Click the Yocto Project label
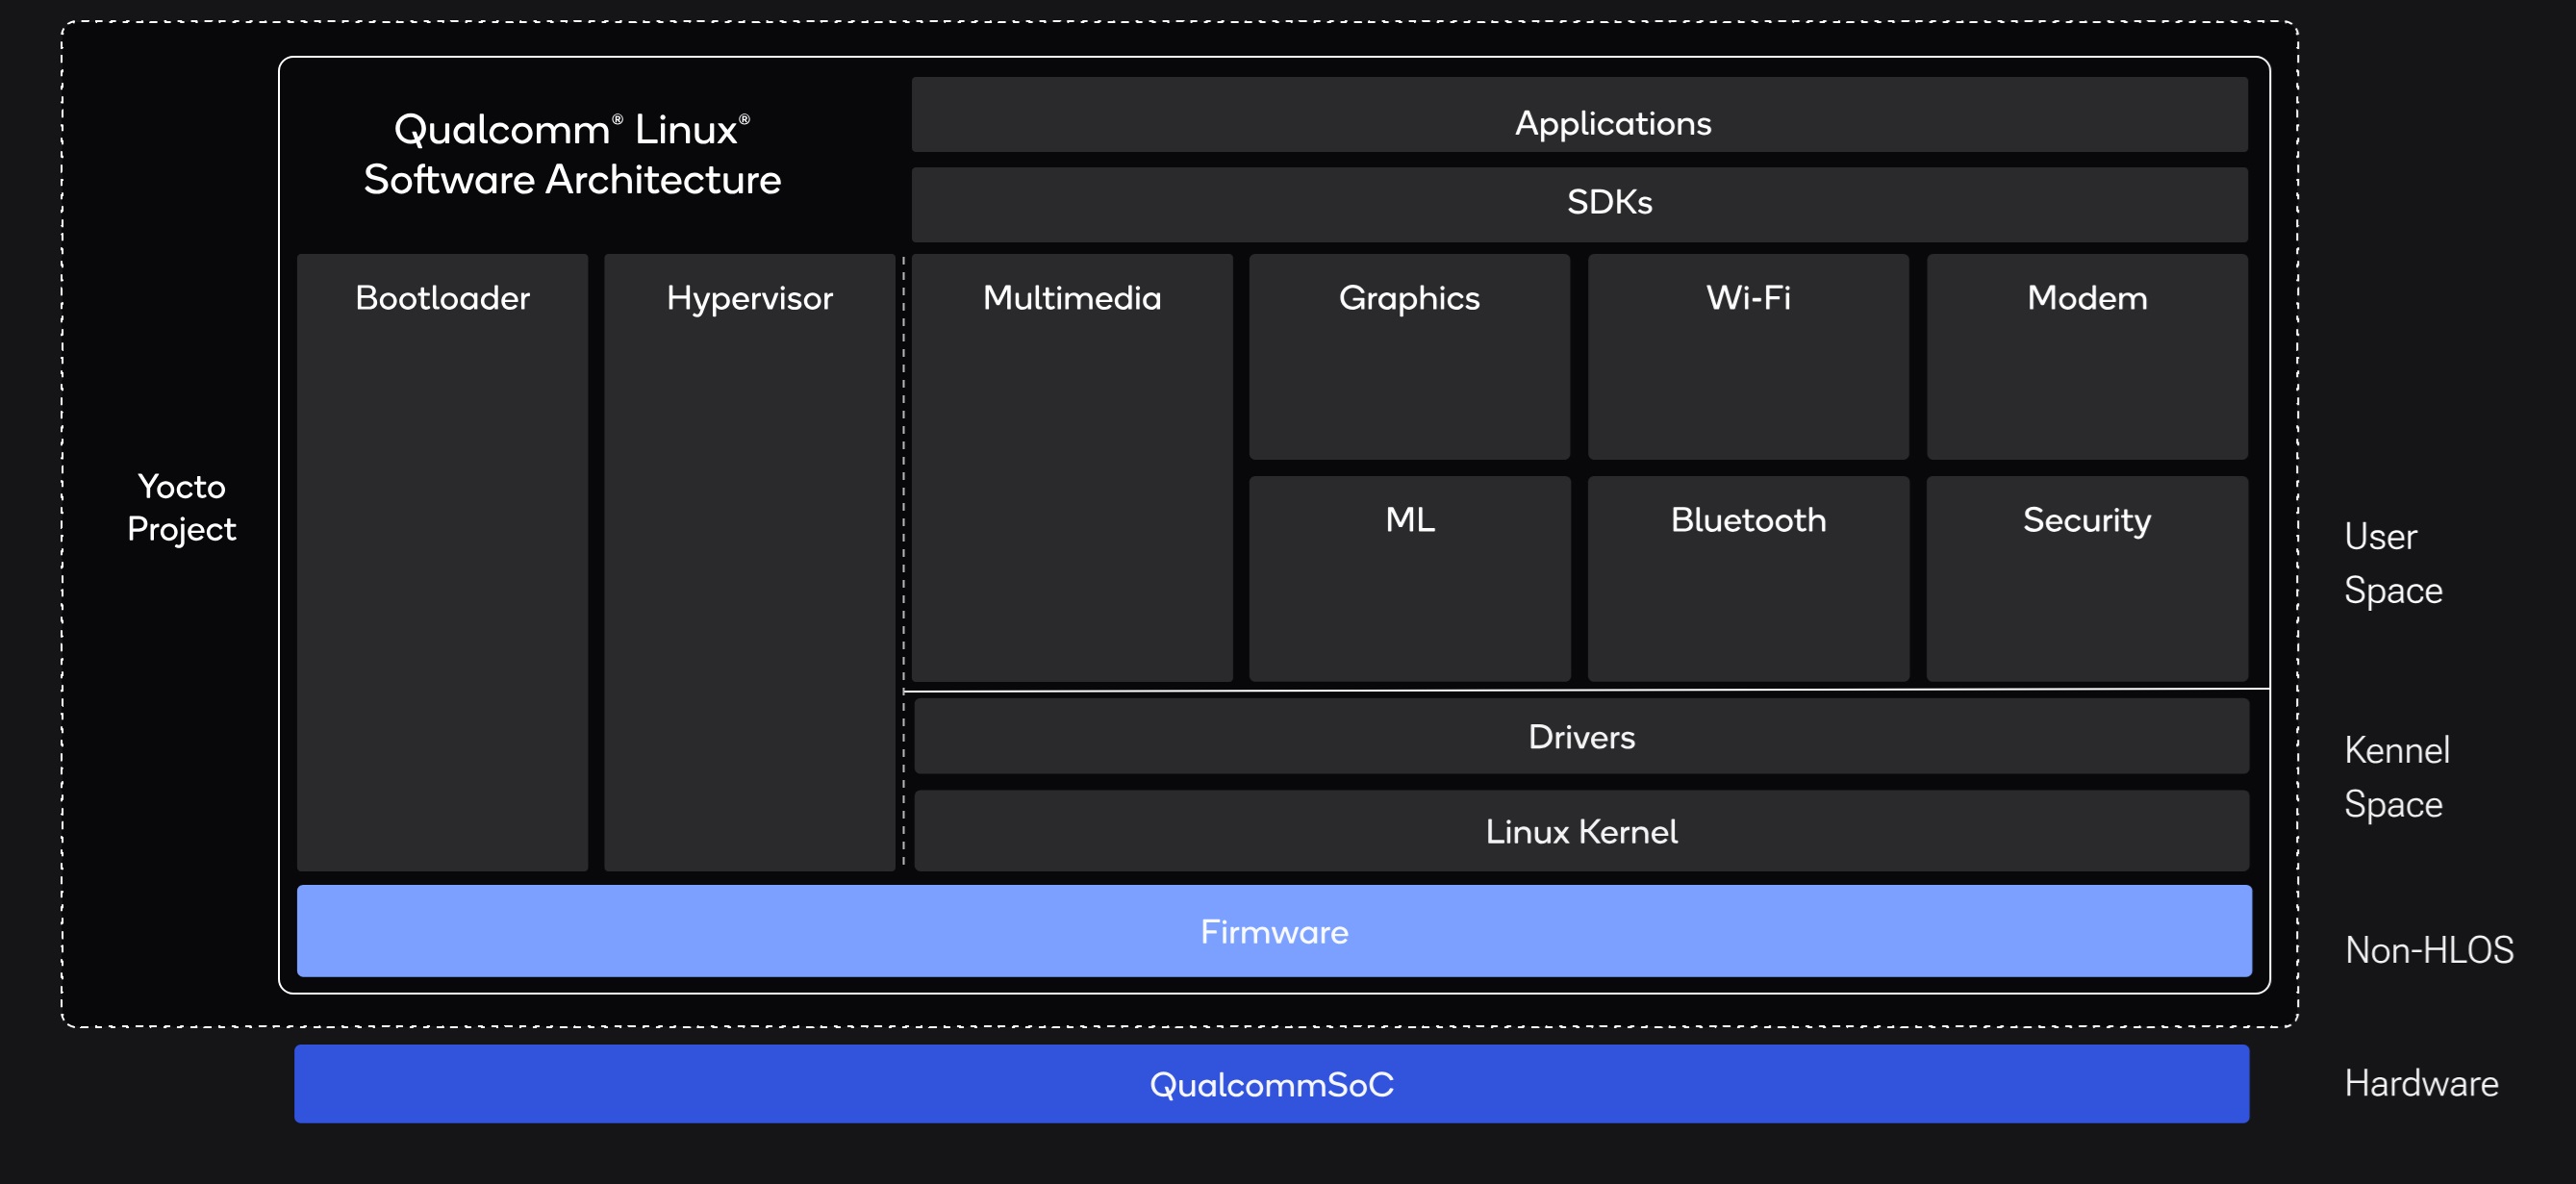Image resolution: width=2576 pixels, height=1184 pixels. pyautogui.click(x=181, y=507)
